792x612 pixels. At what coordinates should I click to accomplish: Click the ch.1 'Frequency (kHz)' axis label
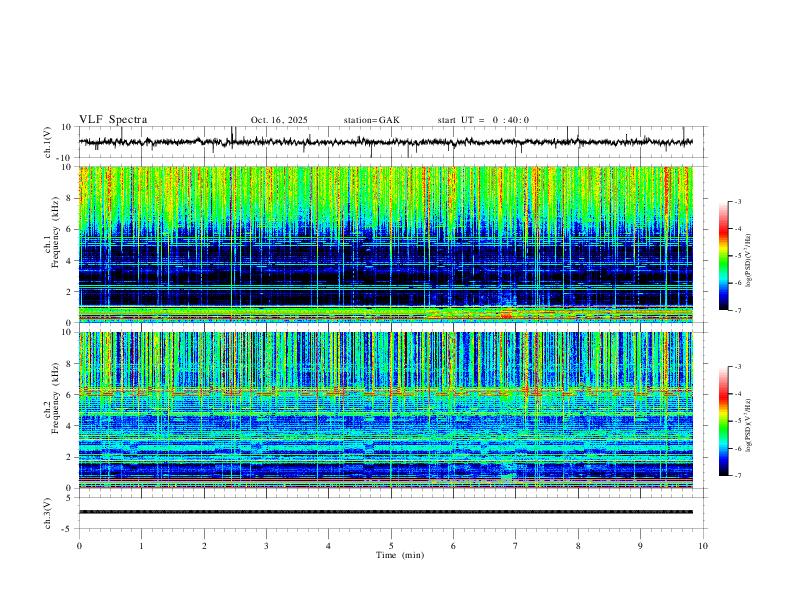tap(56, 233)
